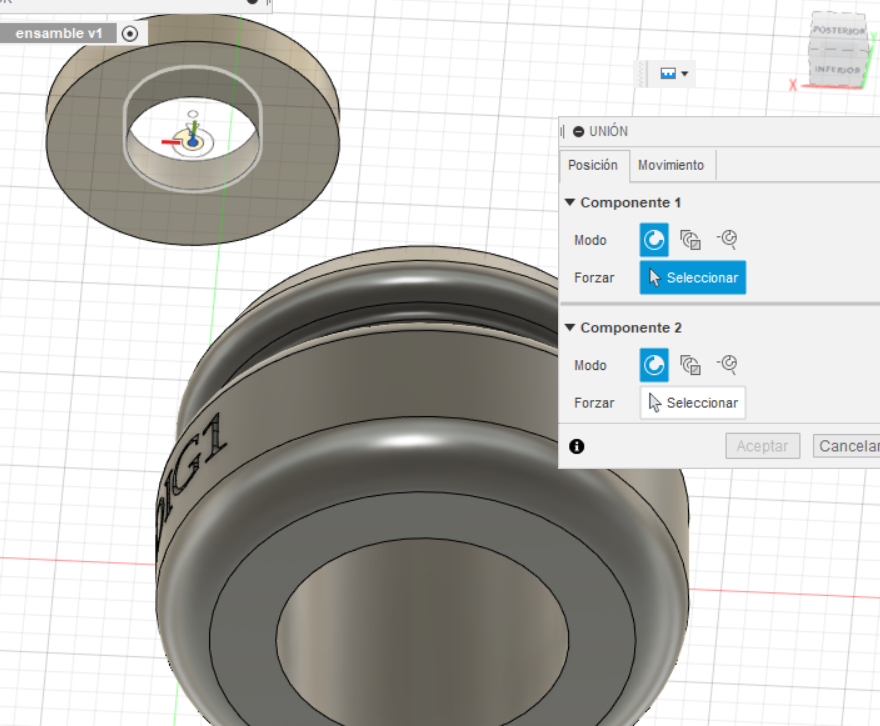Image resolution: width=880 pixels, height=726 pixels.
Task: Choose Between Two Faces mode for Componente 2
Action: click(690, 365)
